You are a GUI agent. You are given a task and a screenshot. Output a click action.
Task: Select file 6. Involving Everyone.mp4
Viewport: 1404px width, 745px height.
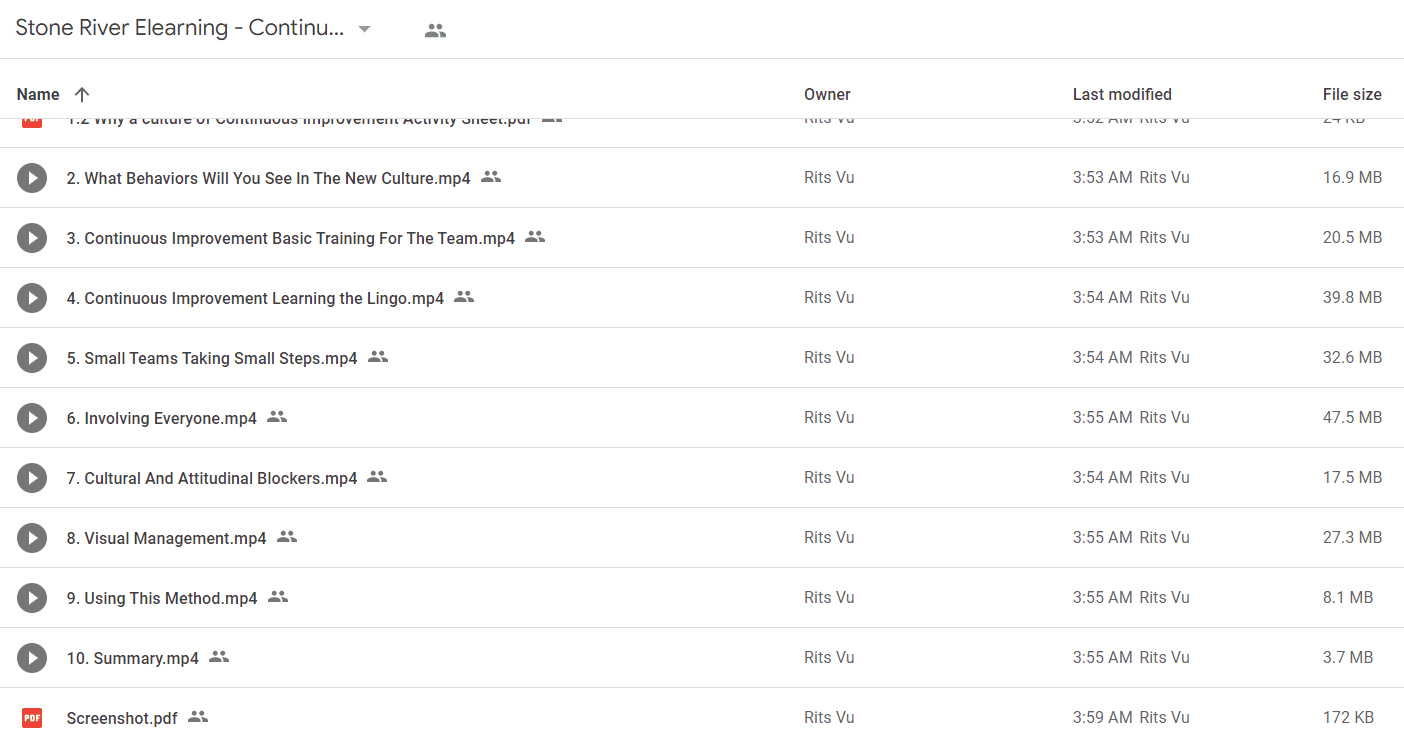(x=162, y=418)
